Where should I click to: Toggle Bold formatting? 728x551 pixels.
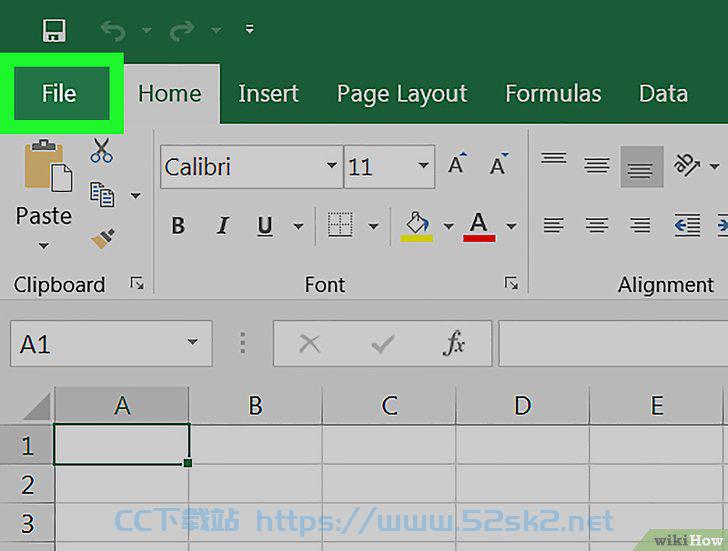click(x=178, y=226)
